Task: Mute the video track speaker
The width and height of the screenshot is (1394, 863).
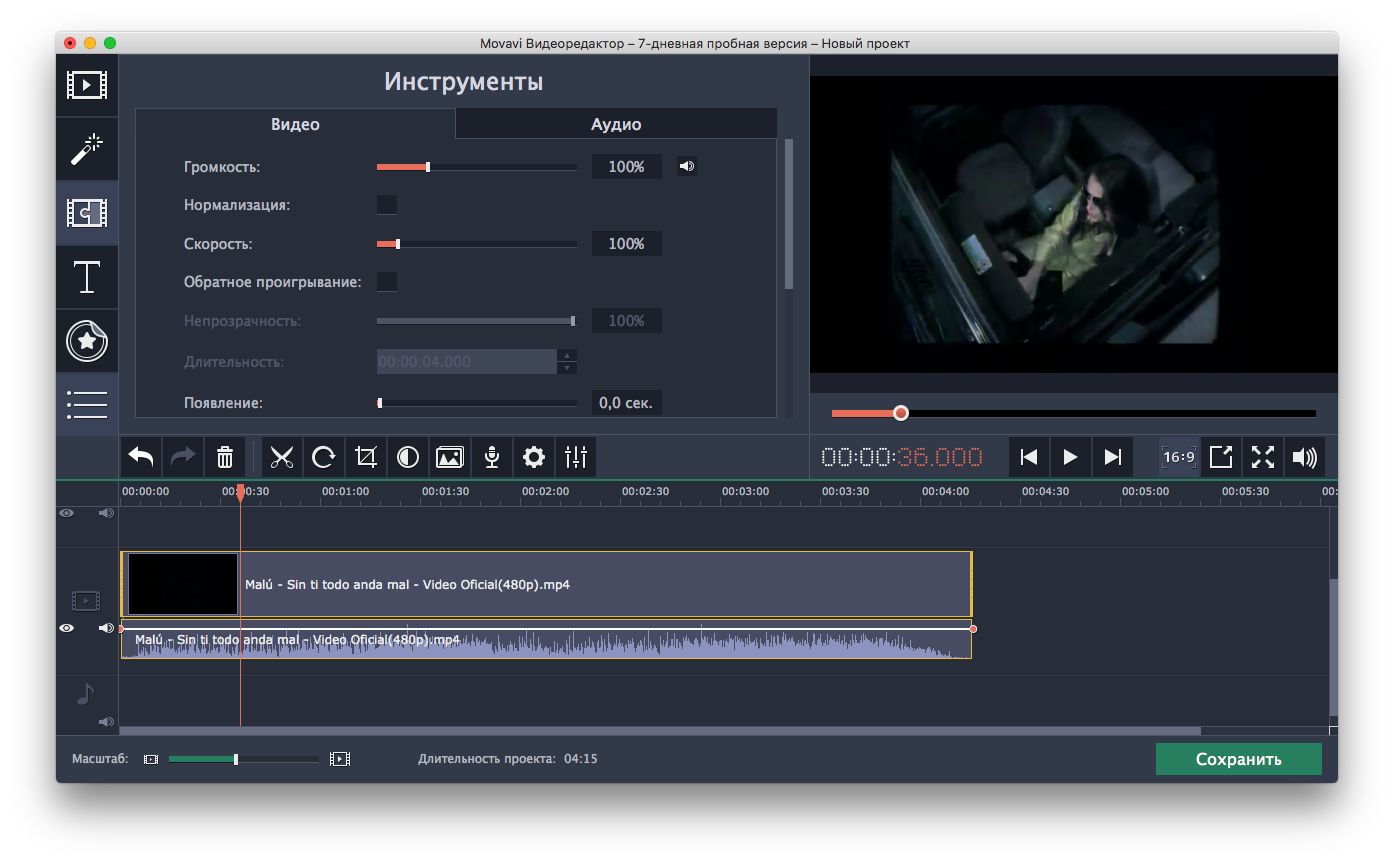Action: [106, 628]
